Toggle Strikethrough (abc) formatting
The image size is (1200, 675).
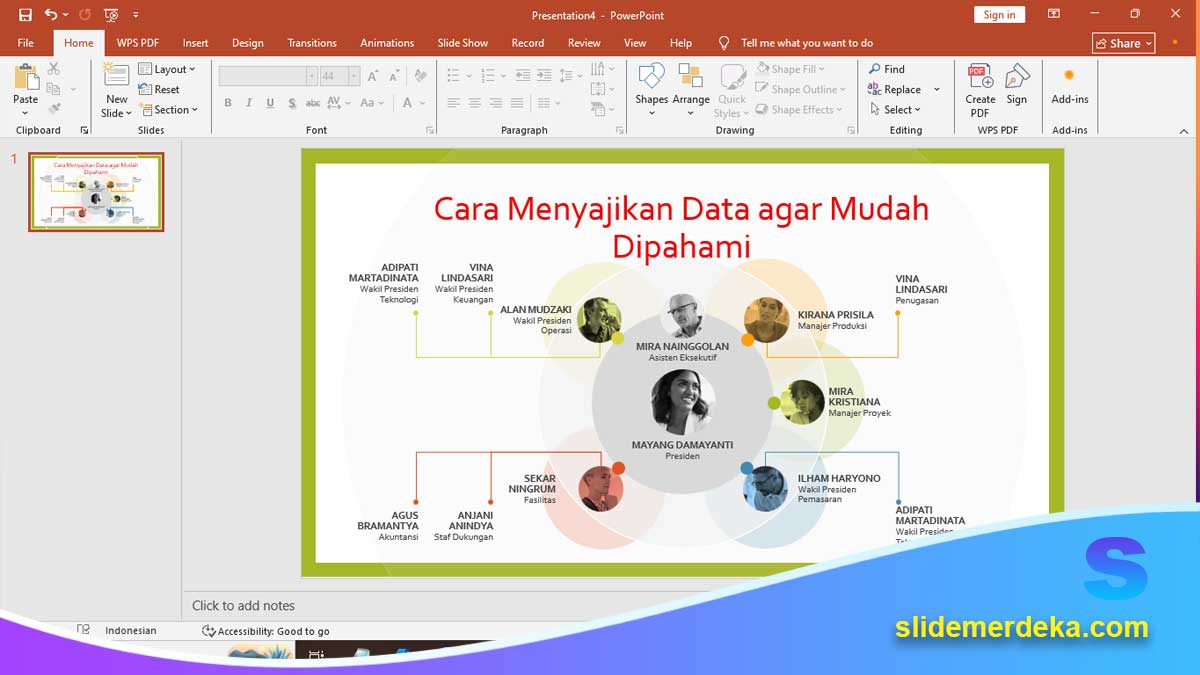click(x=313, y=103)
